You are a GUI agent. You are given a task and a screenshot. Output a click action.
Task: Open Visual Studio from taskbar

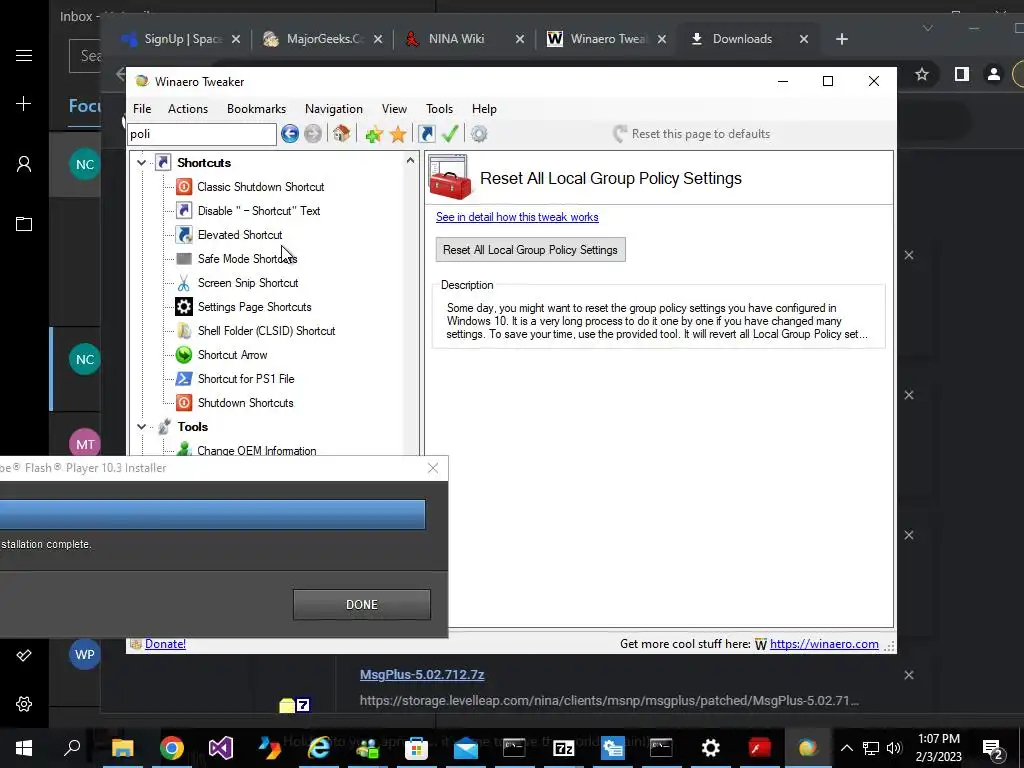point(221,748)
